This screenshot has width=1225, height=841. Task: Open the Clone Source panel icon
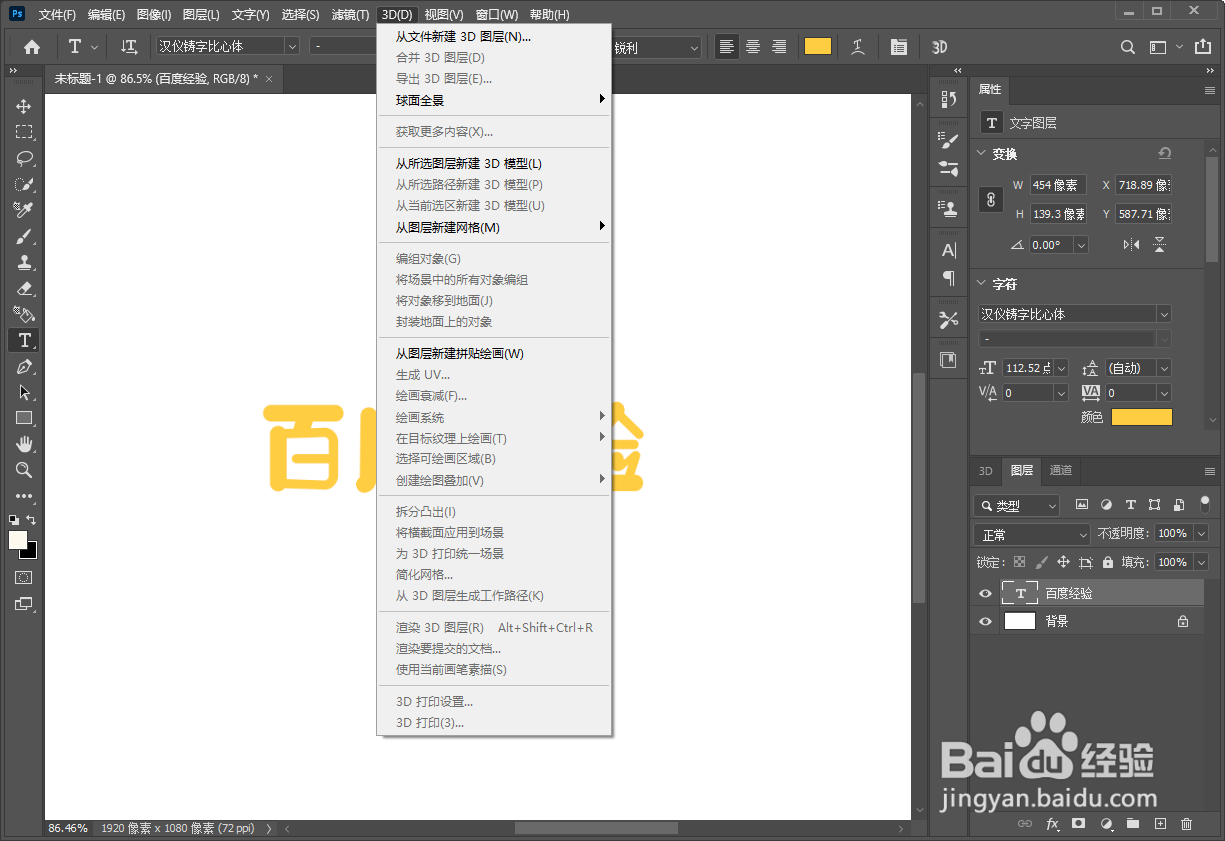(x=949, y=208)
